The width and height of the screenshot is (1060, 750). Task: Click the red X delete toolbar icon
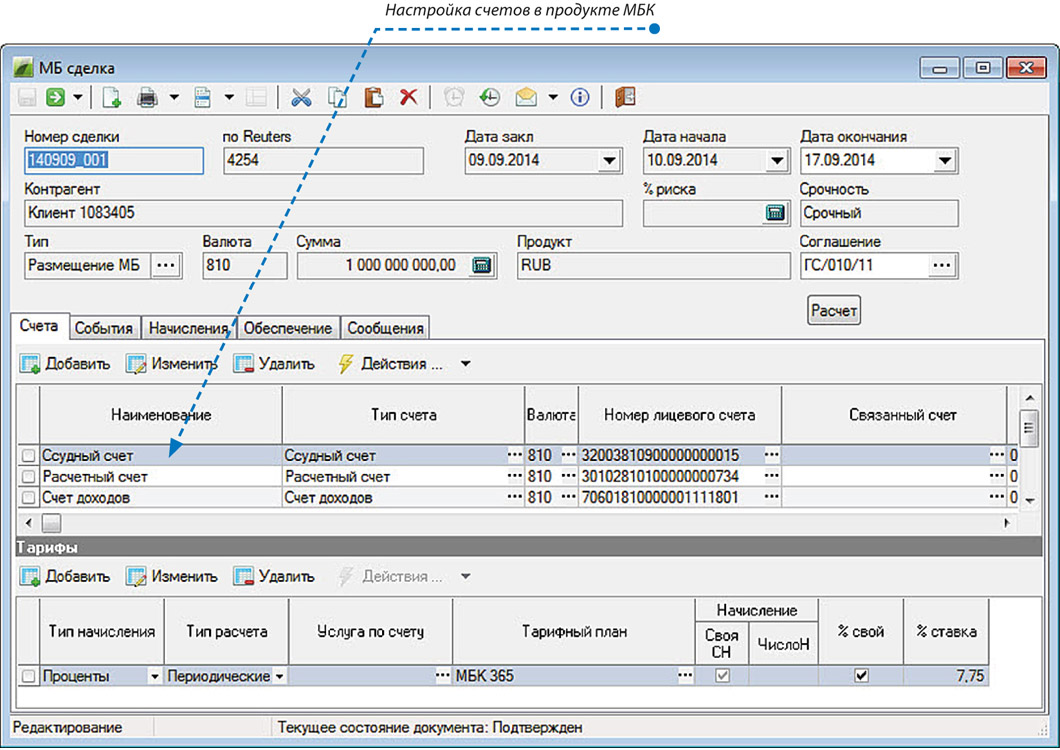coord(408,97)
